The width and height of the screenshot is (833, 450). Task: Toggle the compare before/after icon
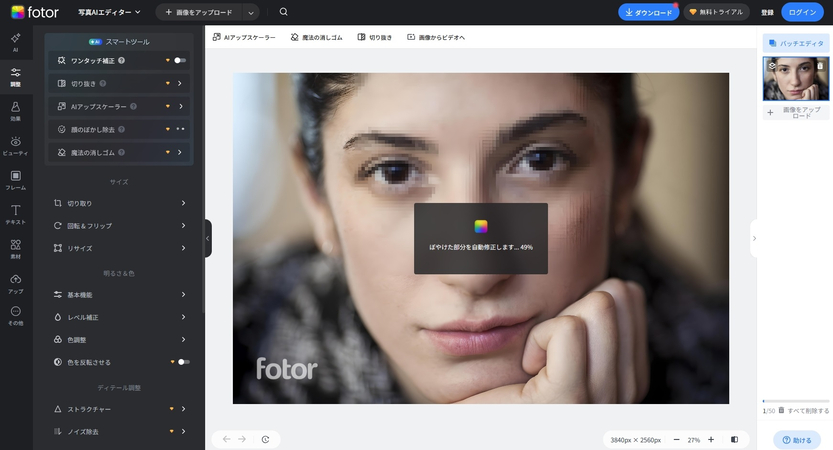point(734,440)
